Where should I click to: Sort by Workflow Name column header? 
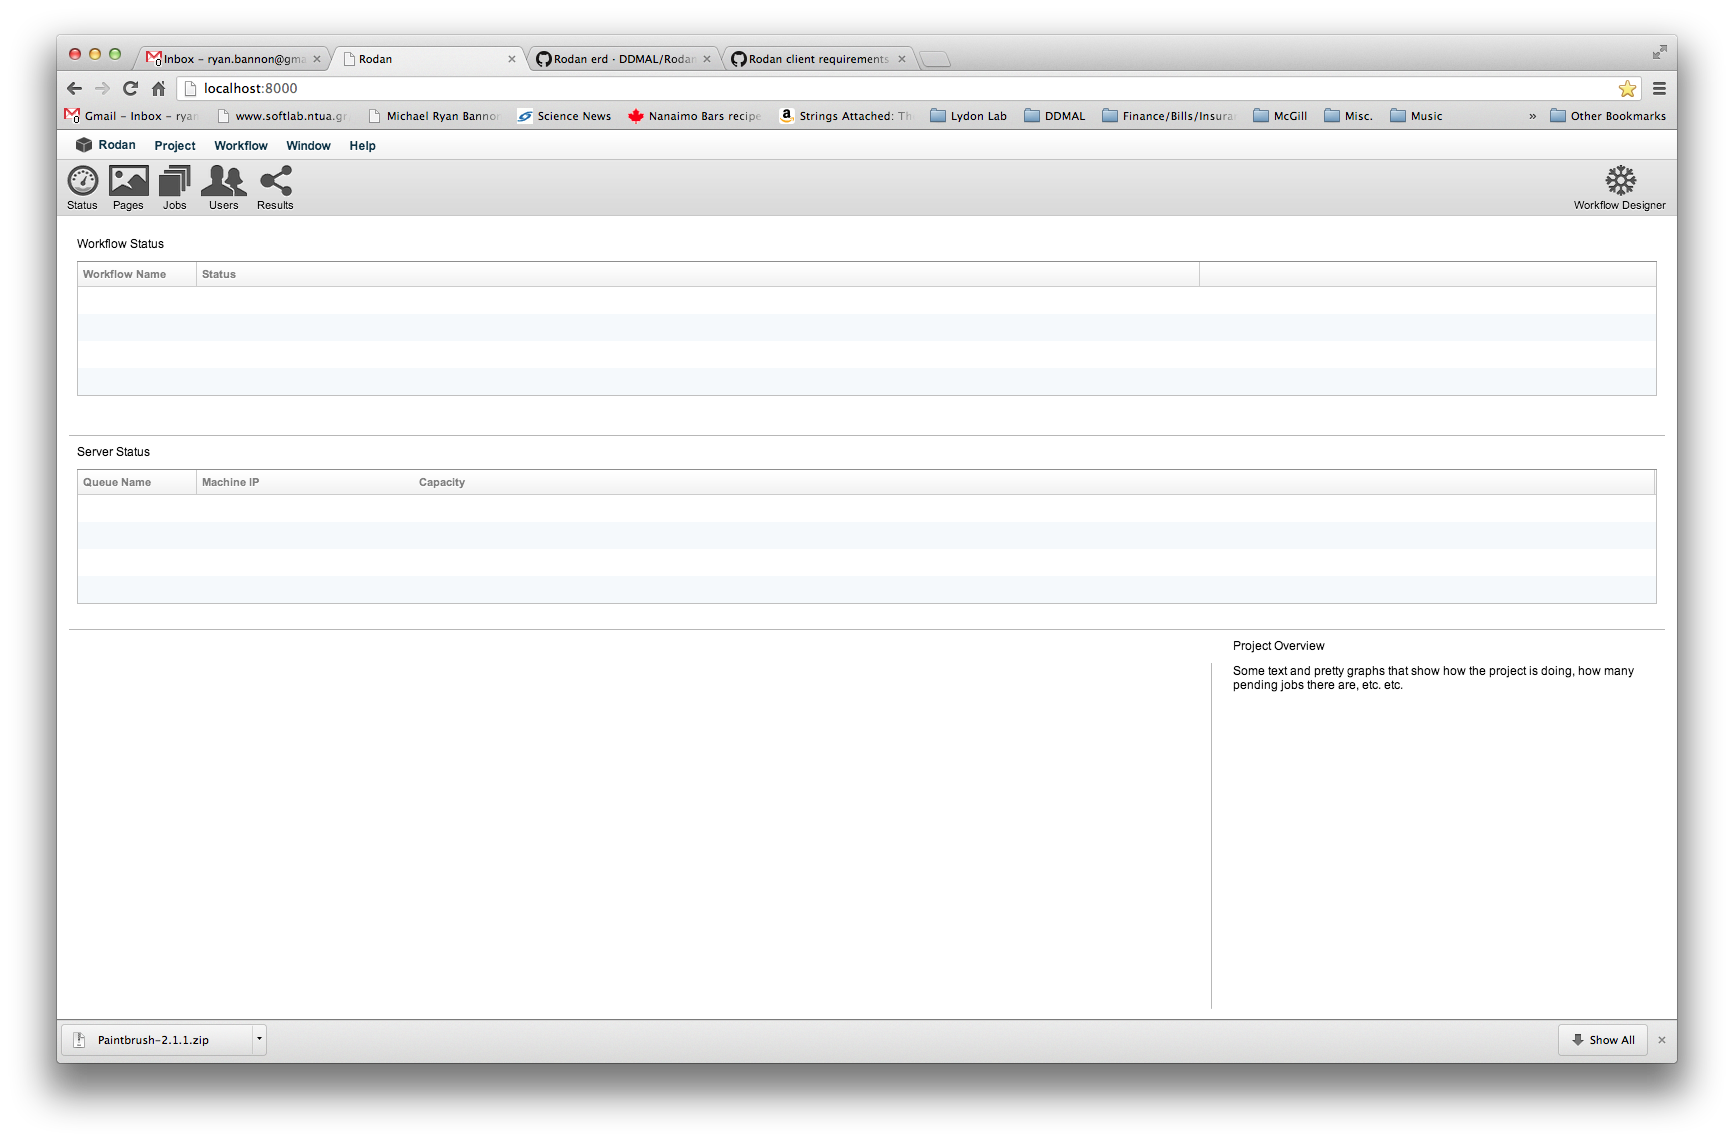137,274
